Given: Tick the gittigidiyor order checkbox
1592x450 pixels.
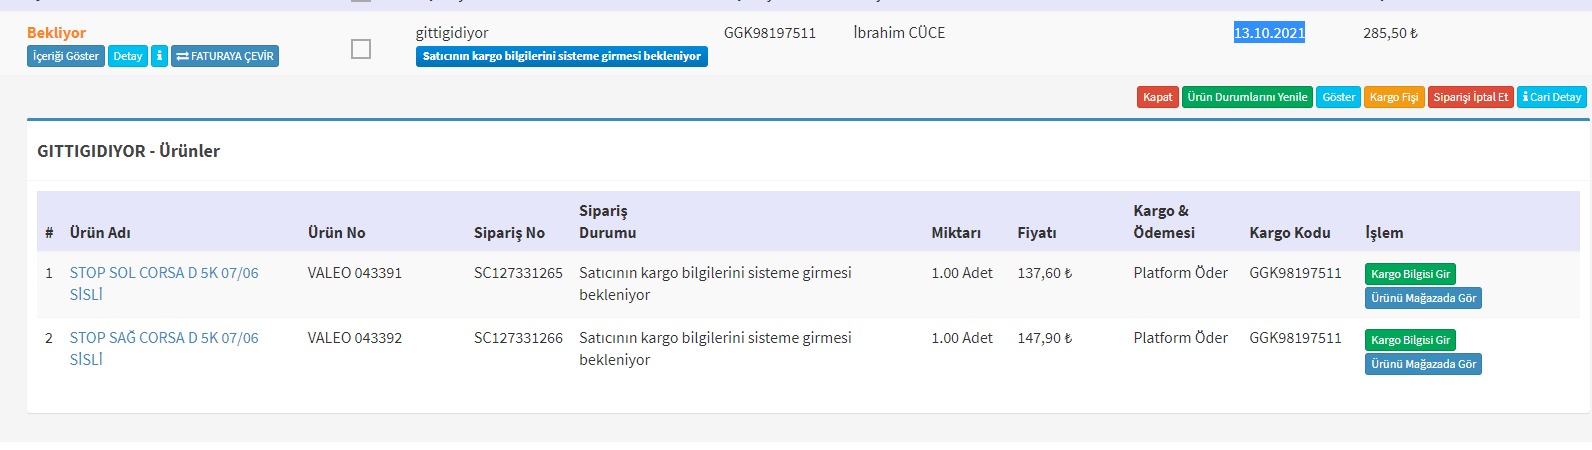Looking at the screenshot, I should point(361,48).
